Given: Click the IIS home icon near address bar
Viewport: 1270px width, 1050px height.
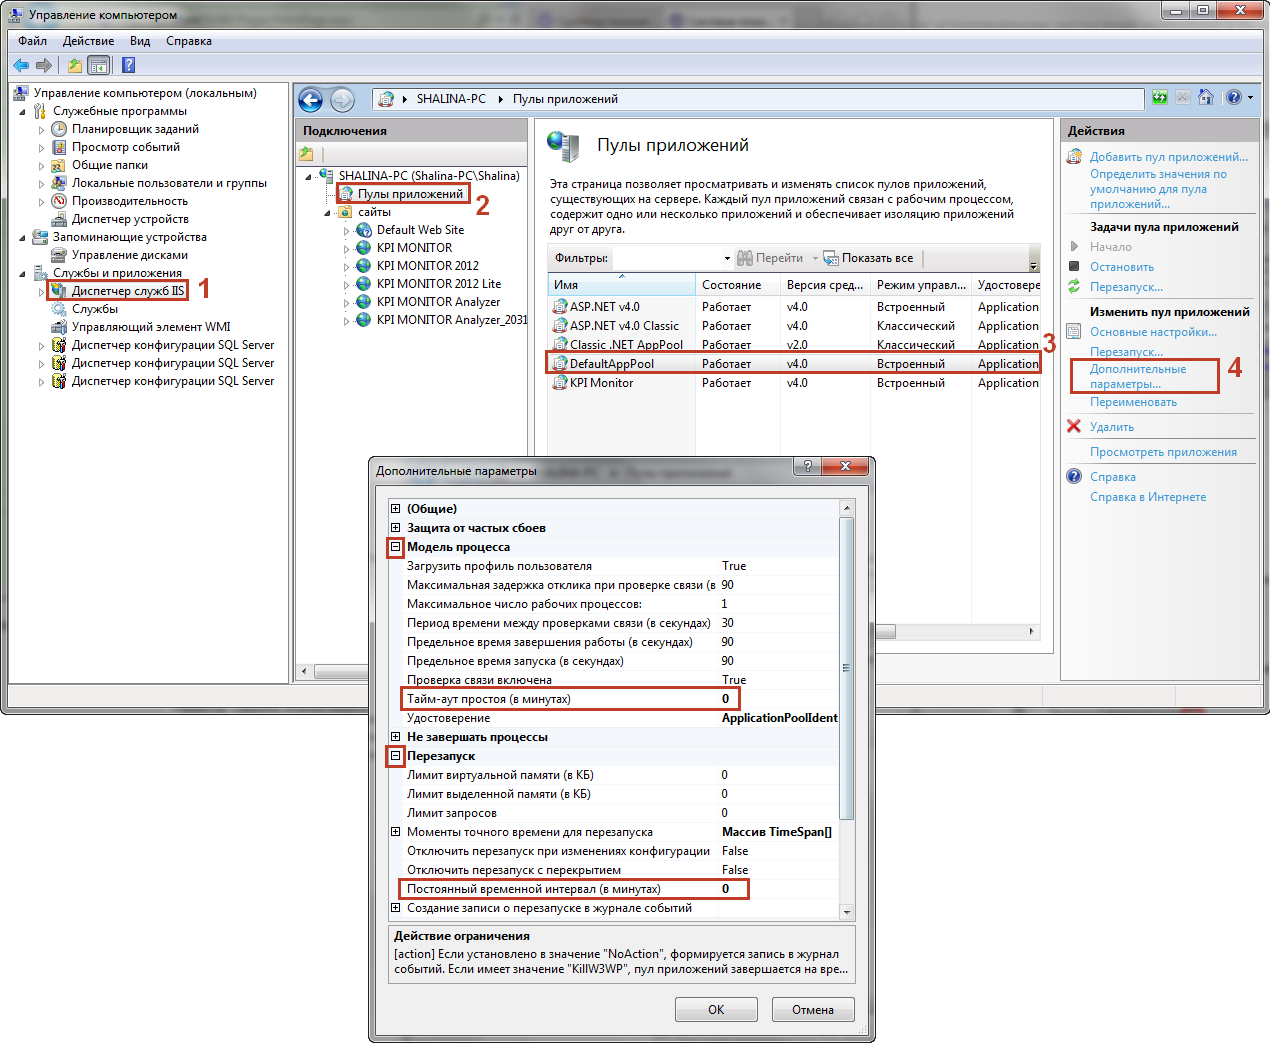Looking at the screenshot, I should pyautogui.click(x=1206, y=97).
